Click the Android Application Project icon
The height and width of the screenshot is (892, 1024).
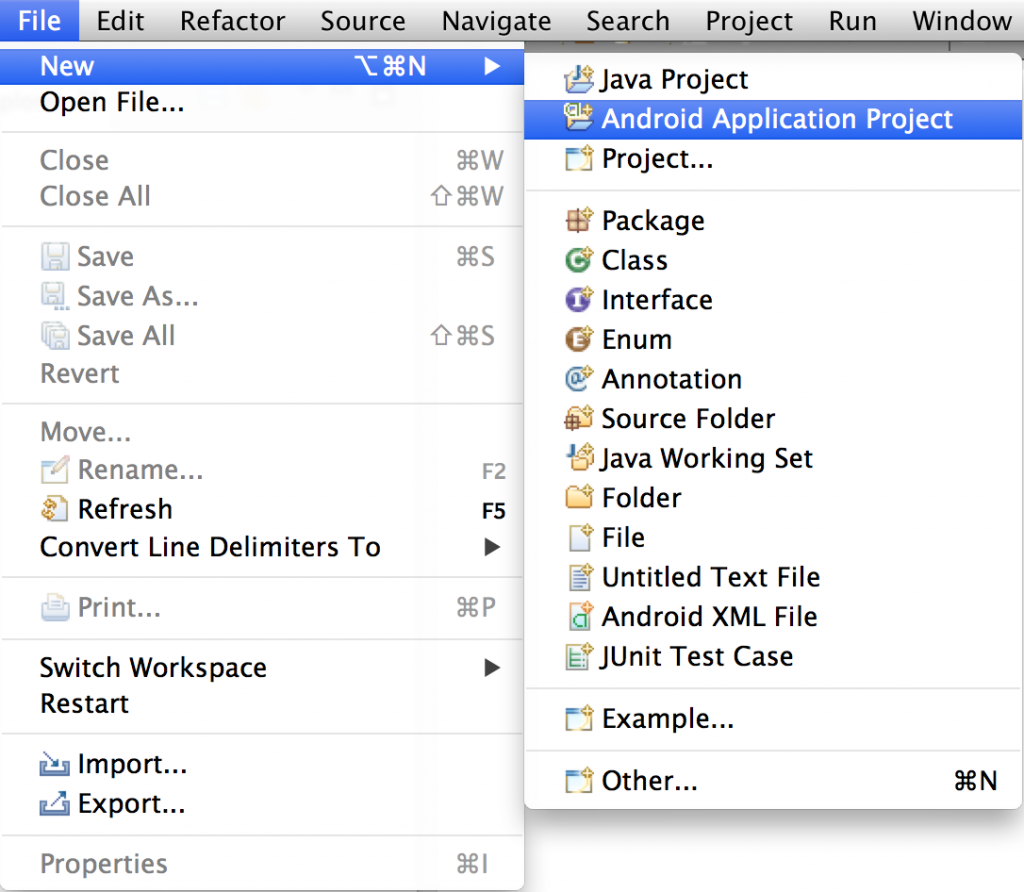[579, 118]
